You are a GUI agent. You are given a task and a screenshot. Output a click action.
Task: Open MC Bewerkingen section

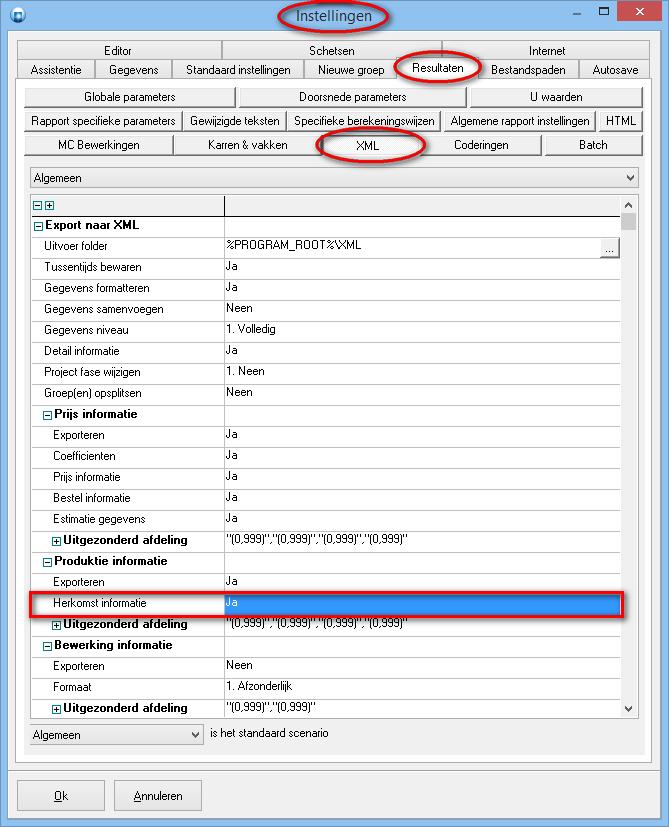coord(99,145)
